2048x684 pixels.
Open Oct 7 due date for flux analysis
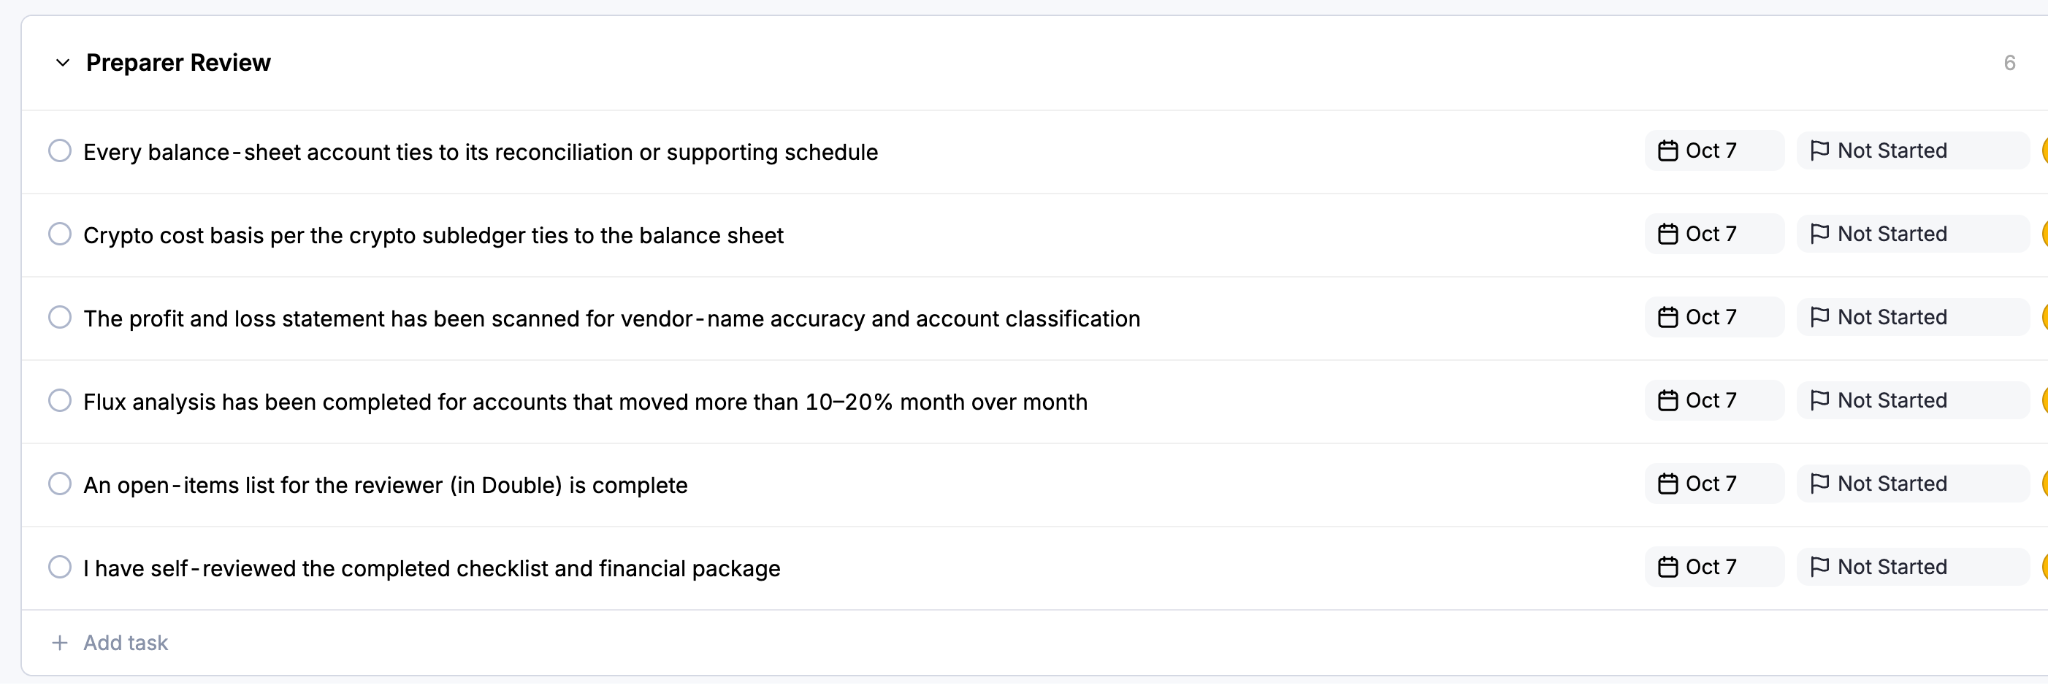coord(1714,400)
